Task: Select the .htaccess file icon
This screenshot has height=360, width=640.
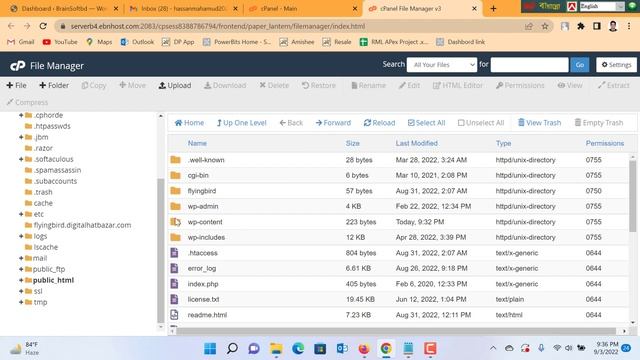Action: [x=174, y=253]
